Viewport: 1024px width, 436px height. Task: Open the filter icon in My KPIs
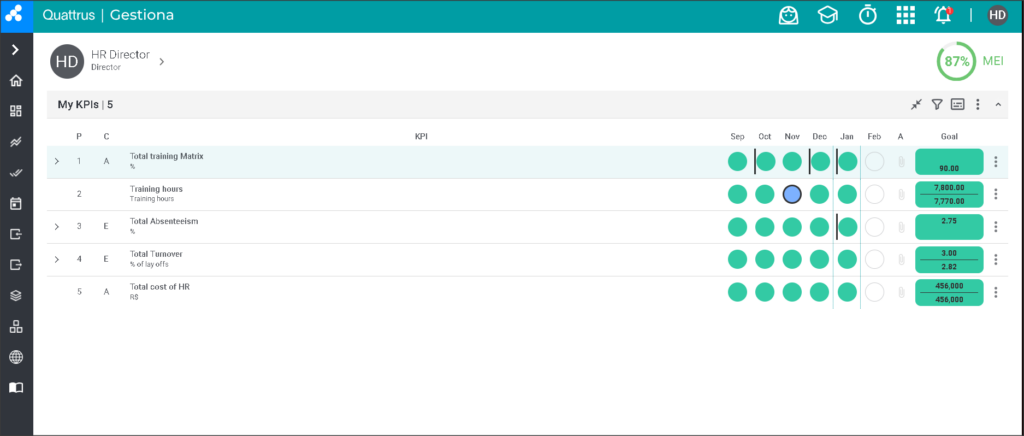[x=936, y=104]
